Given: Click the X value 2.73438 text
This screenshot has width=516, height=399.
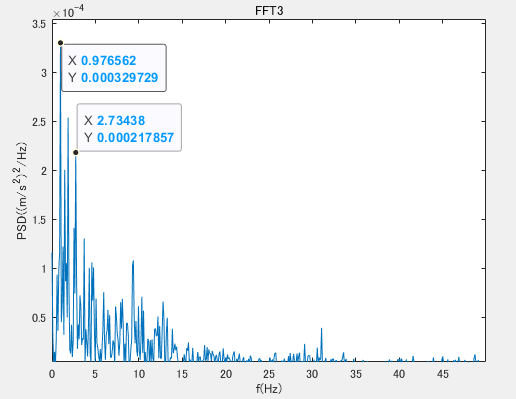Looking at the screenshot, I should pos(121,120).
